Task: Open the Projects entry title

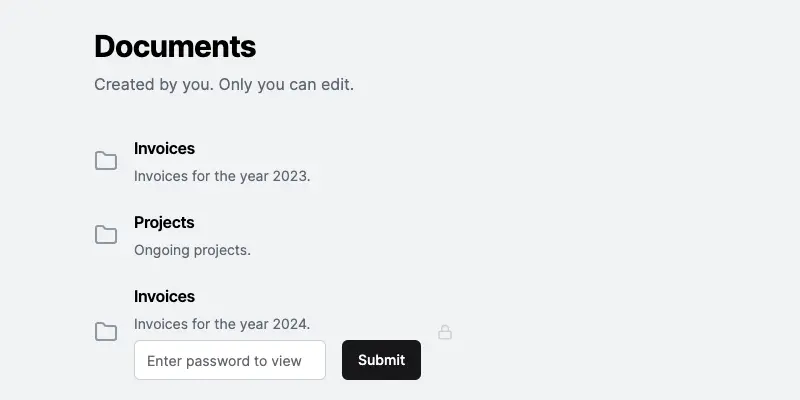Action: [164, 222]
